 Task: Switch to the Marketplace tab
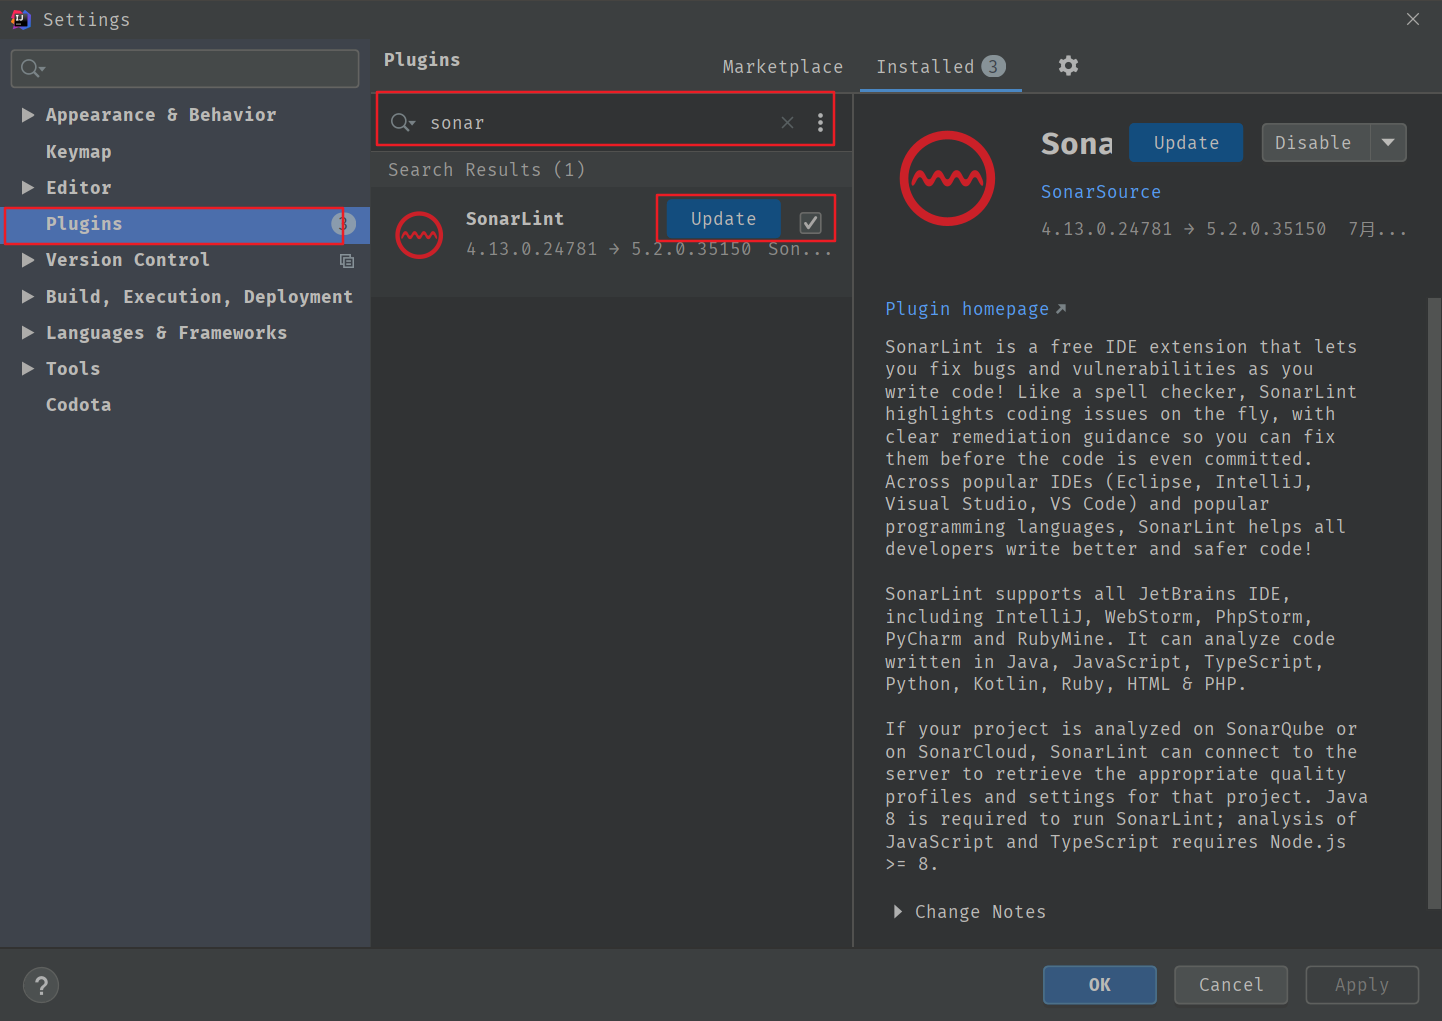783,66
